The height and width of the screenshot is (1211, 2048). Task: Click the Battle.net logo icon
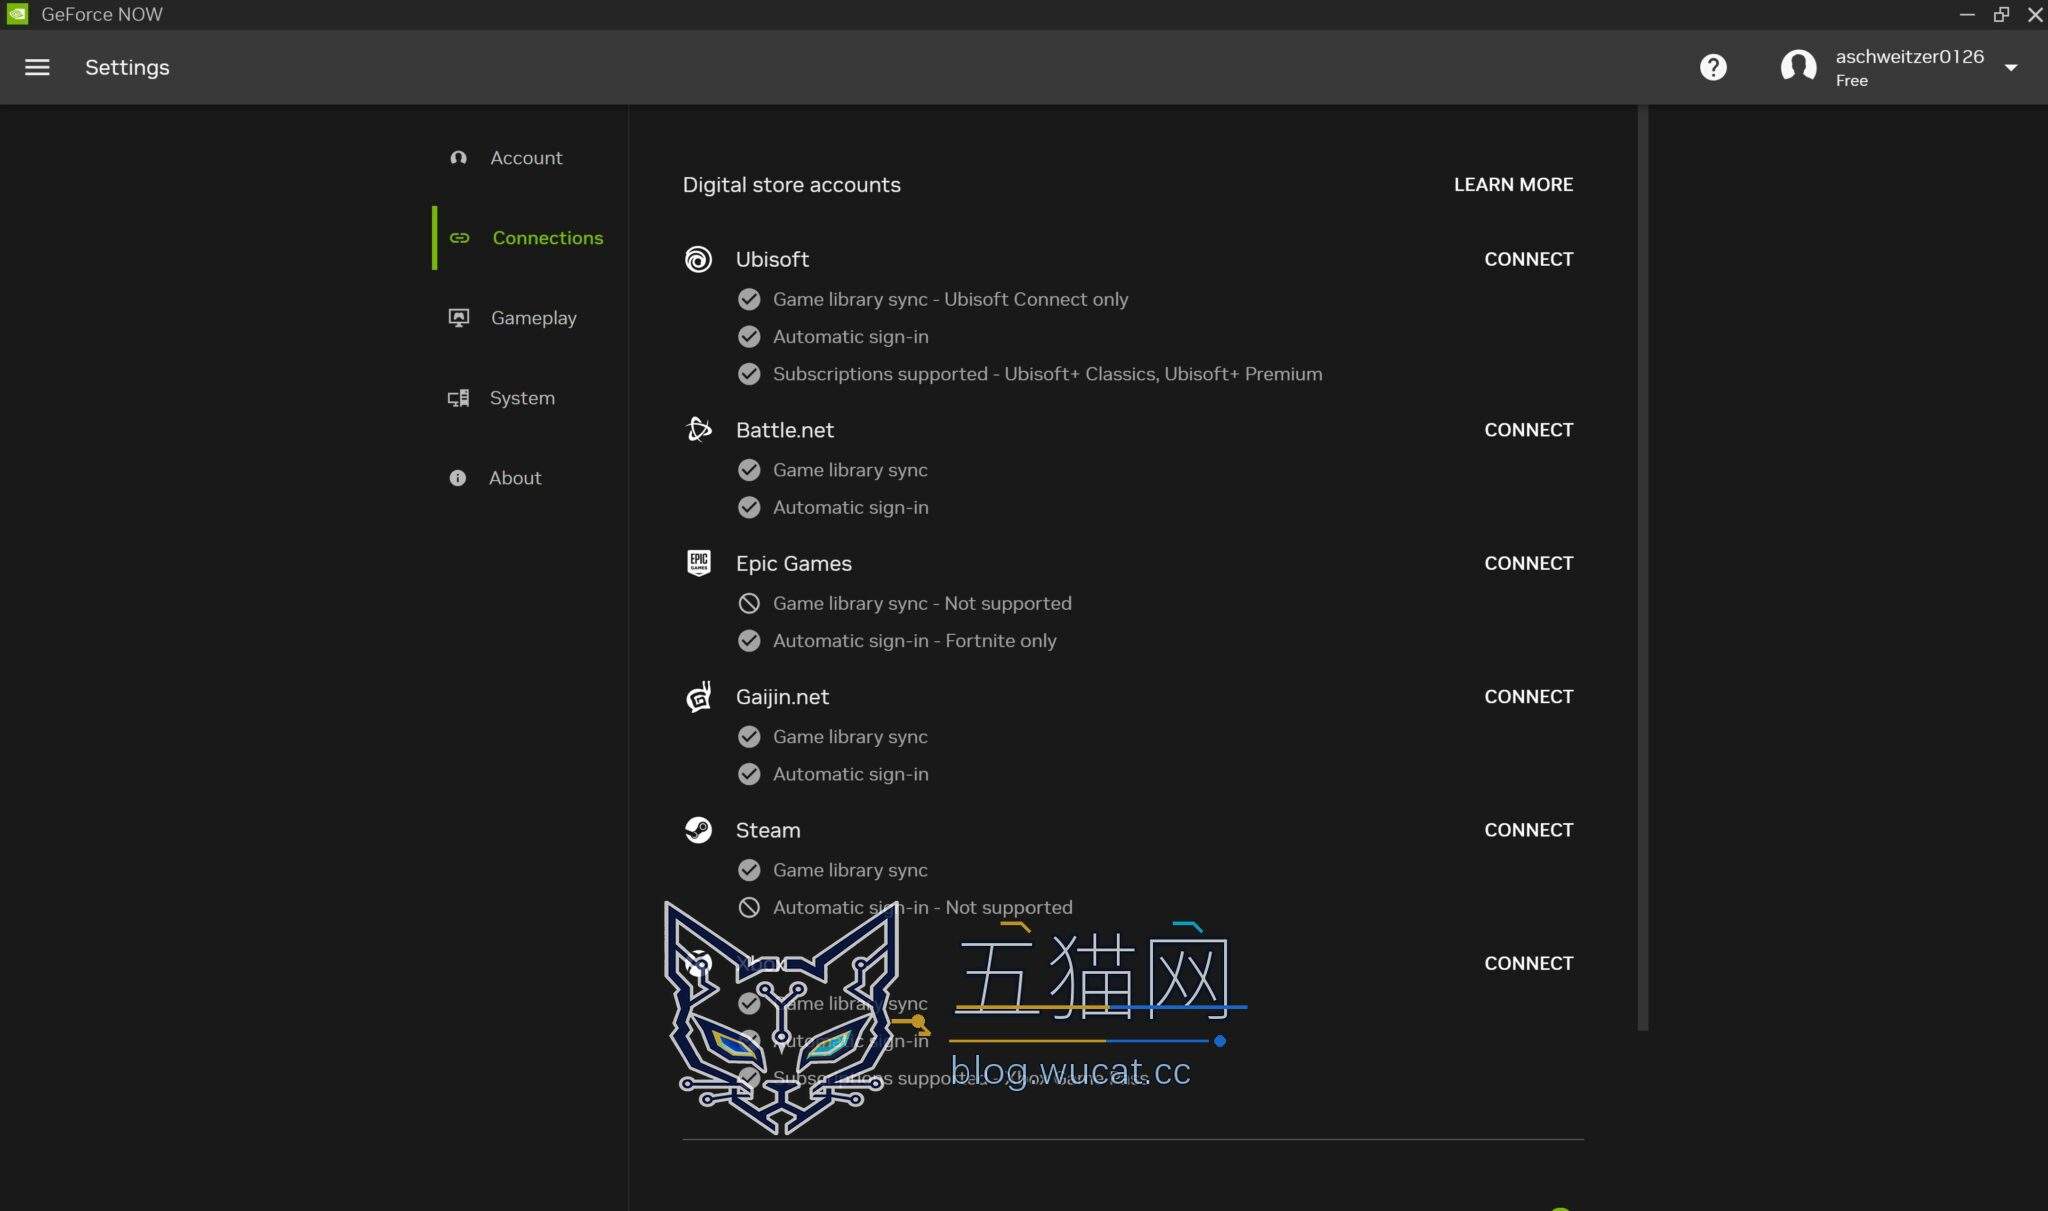pos(698,430)
